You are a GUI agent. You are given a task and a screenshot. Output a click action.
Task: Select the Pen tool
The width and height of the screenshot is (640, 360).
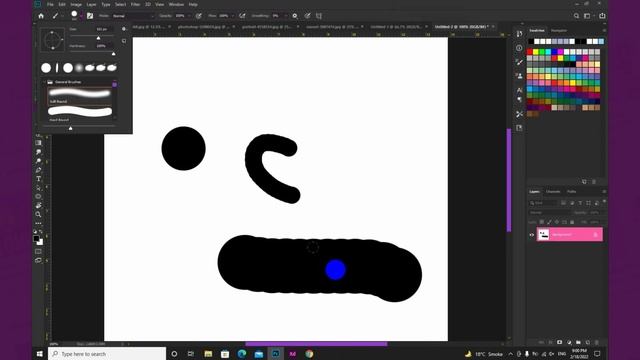[x=38, y=170]
